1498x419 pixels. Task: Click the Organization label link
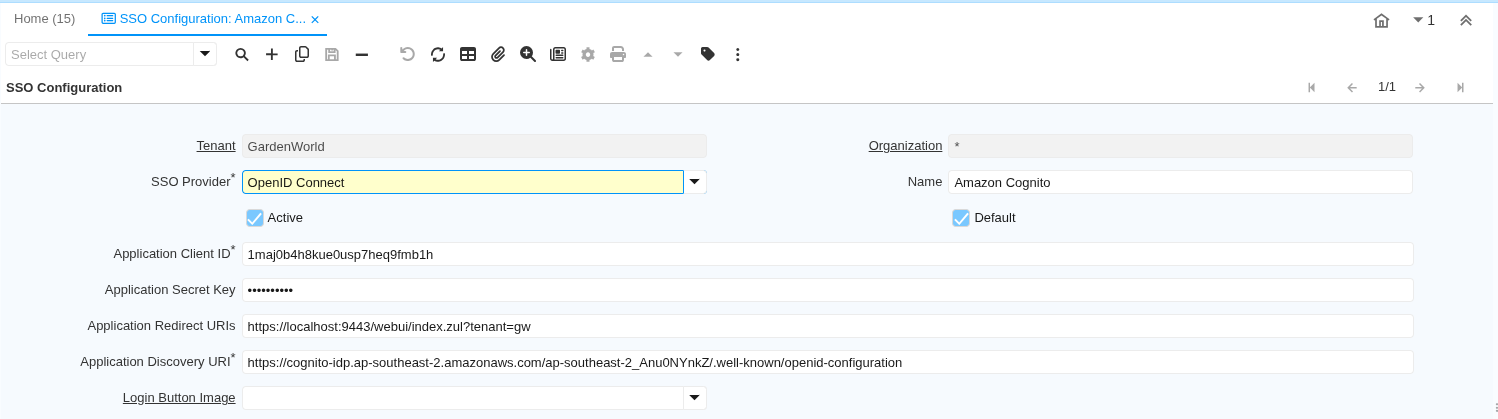[x=905, y=146]
